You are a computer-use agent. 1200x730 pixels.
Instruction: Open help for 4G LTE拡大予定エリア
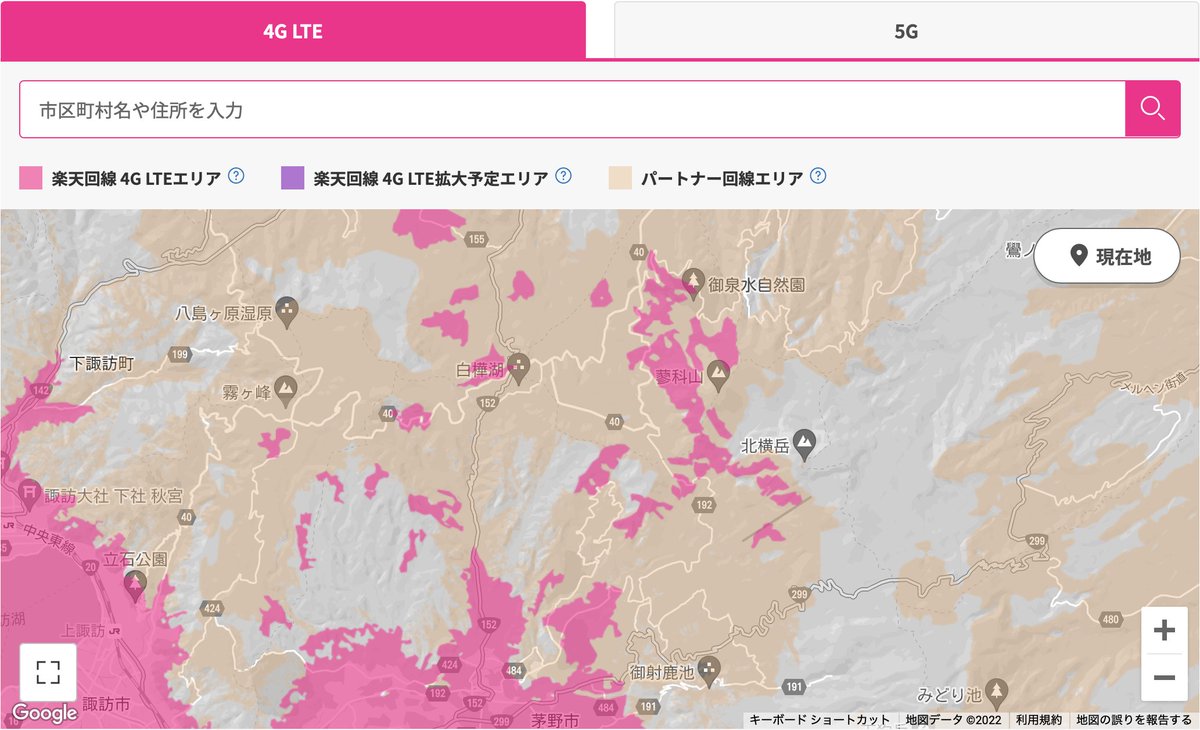[563, 176]
